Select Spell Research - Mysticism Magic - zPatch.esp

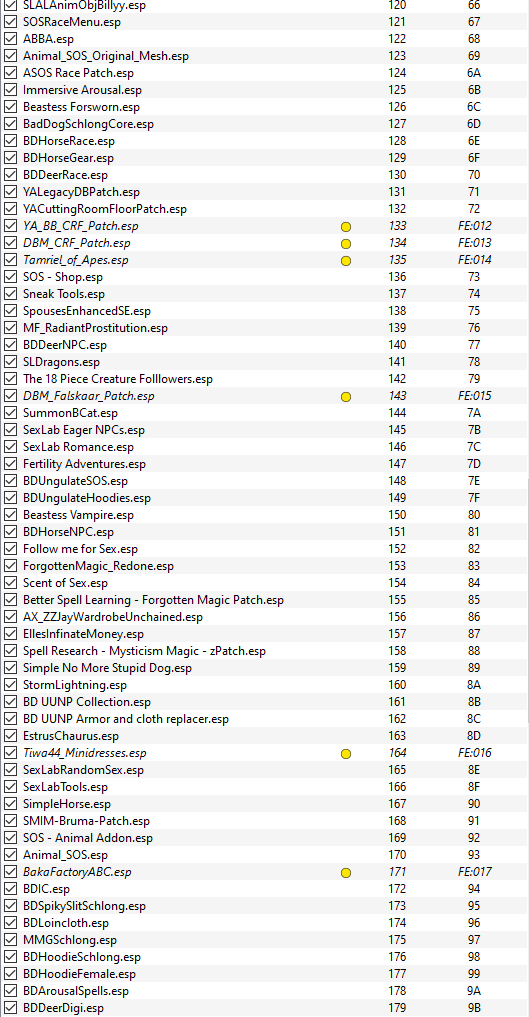click(145, 651)
